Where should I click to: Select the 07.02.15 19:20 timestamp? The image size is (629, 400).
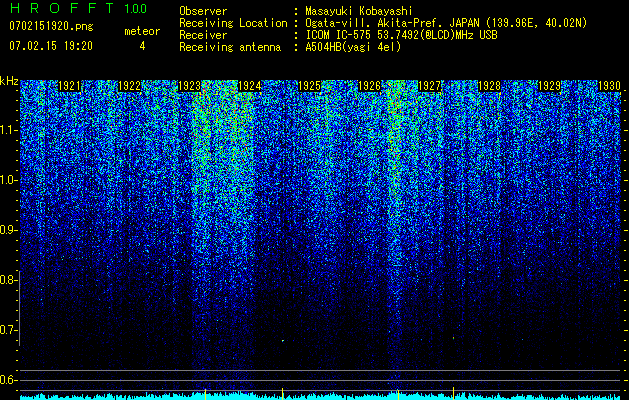pyautogui.click(x=51, y=46)
